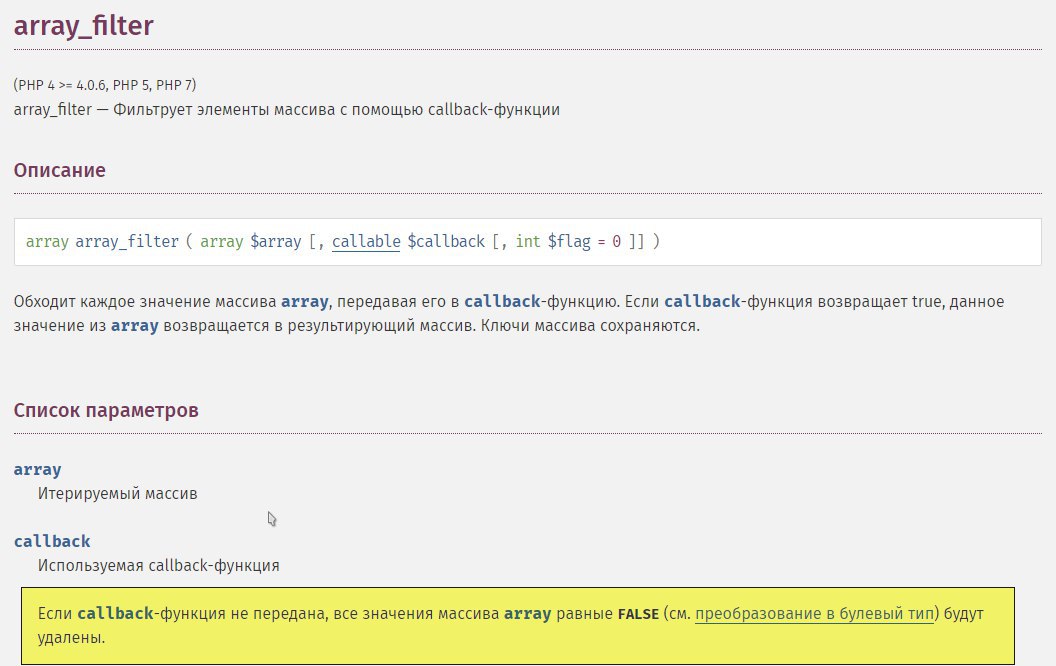
Task: Follow the "преобразование в булевый тип" link
Action: pos(814,613)
